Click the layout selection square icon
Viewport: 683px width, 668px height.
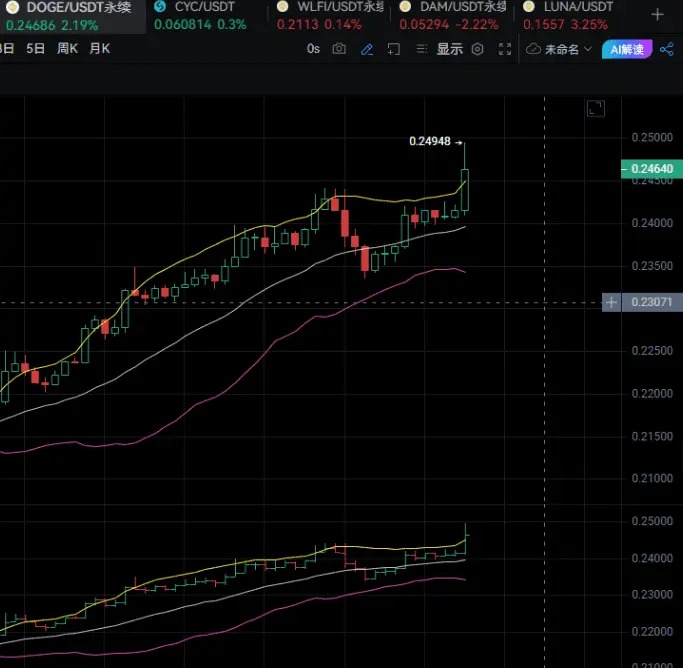[394, 49]
